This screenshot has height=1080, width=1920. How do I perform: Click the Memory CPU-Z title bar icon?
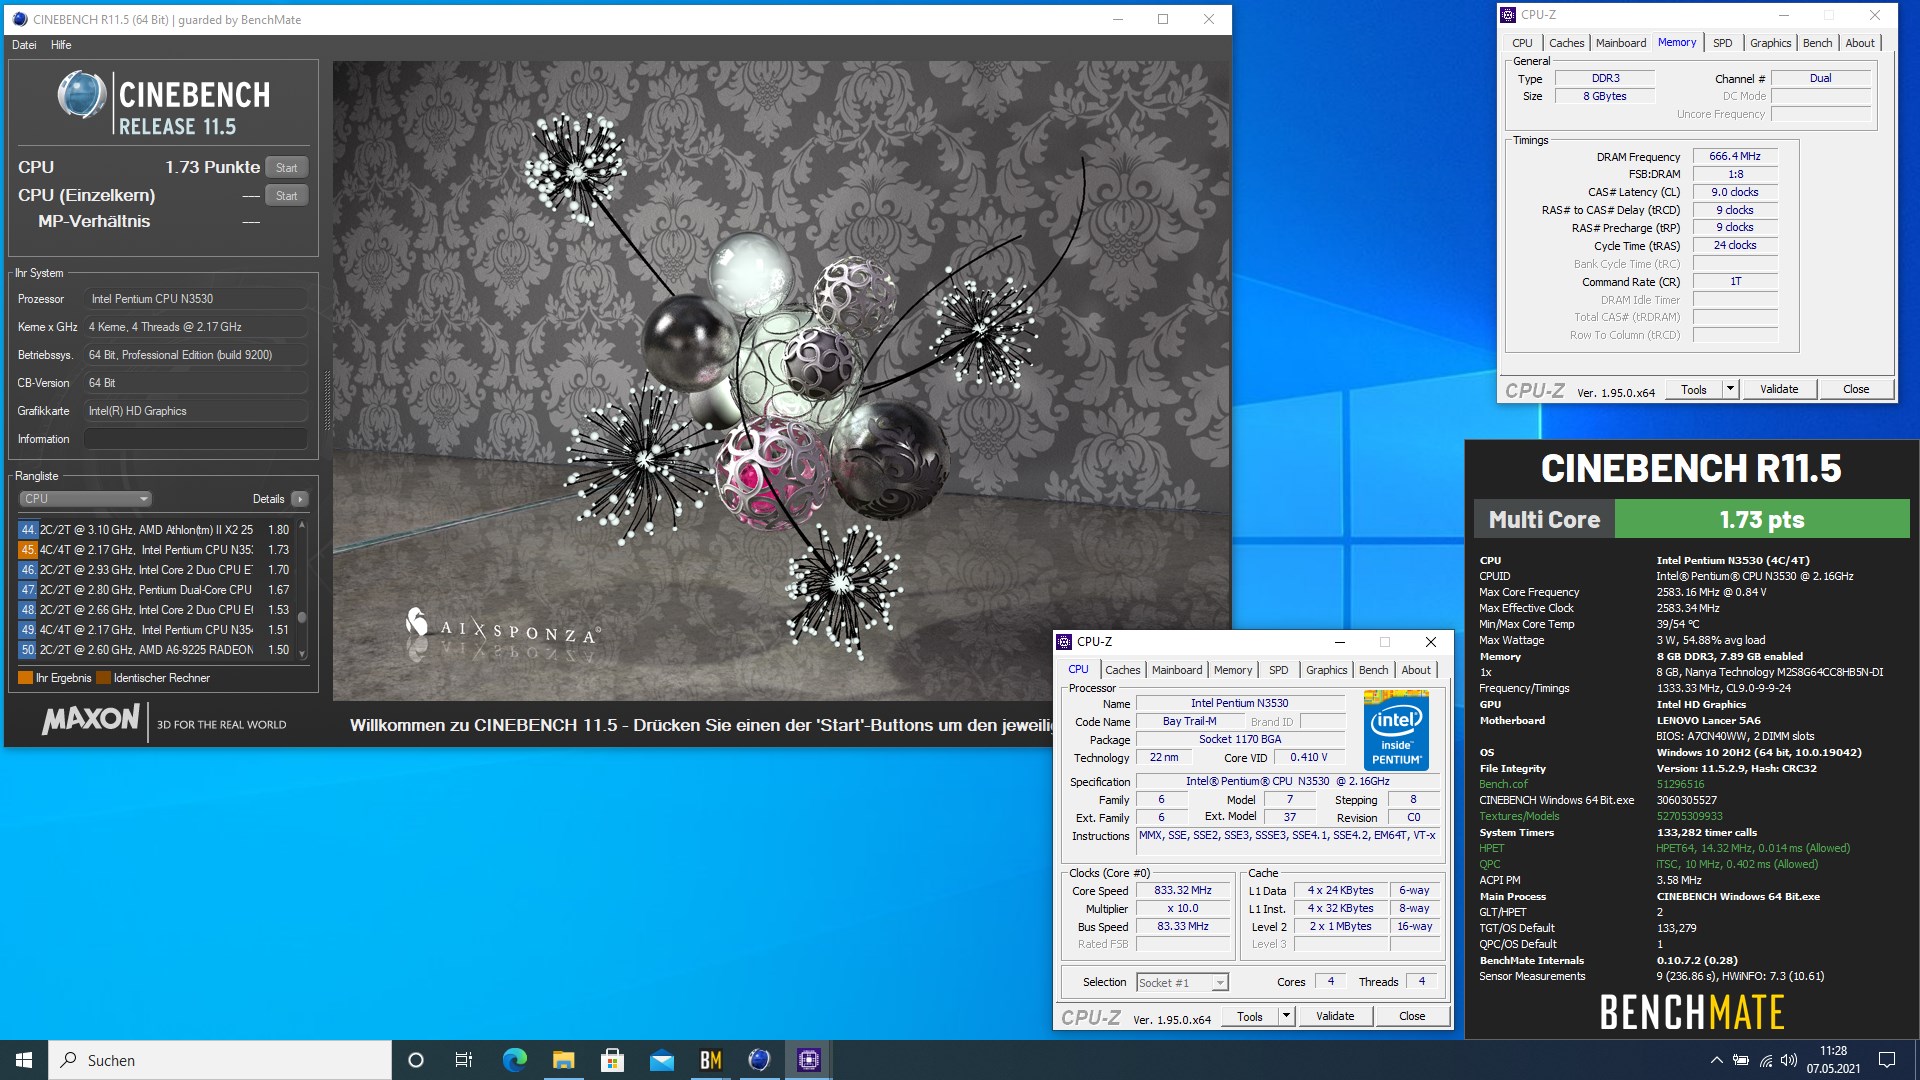point(1508,15)
